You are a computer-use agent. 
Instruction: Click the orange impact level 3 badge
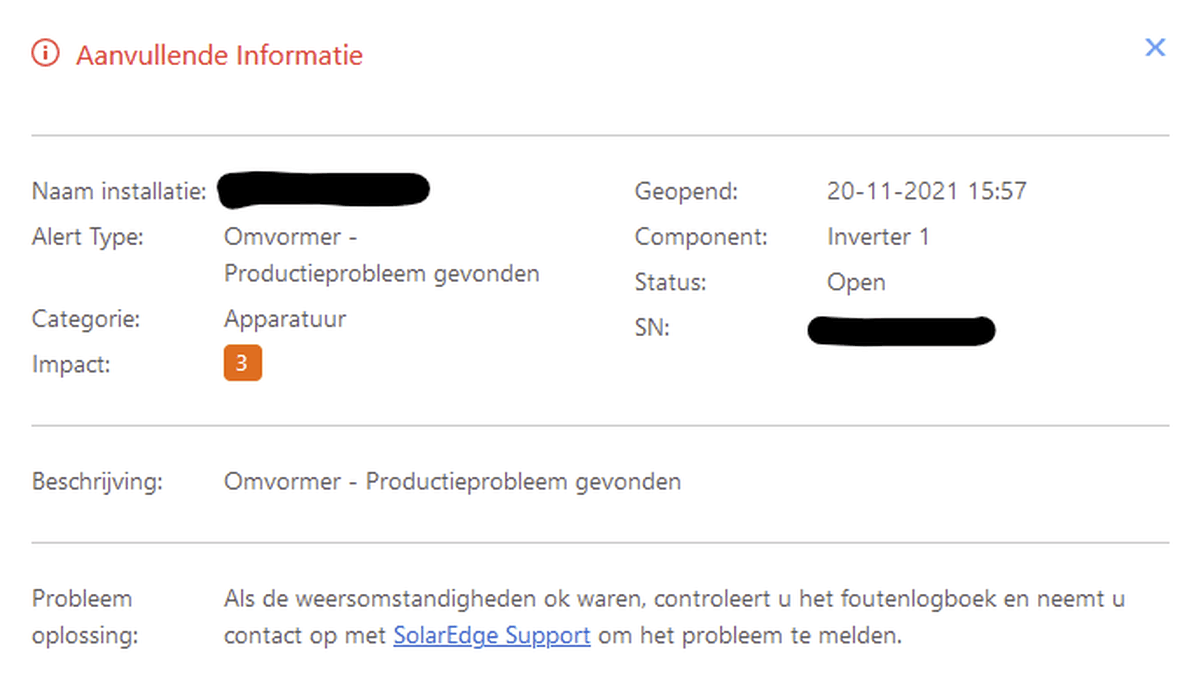pos(243,364)
